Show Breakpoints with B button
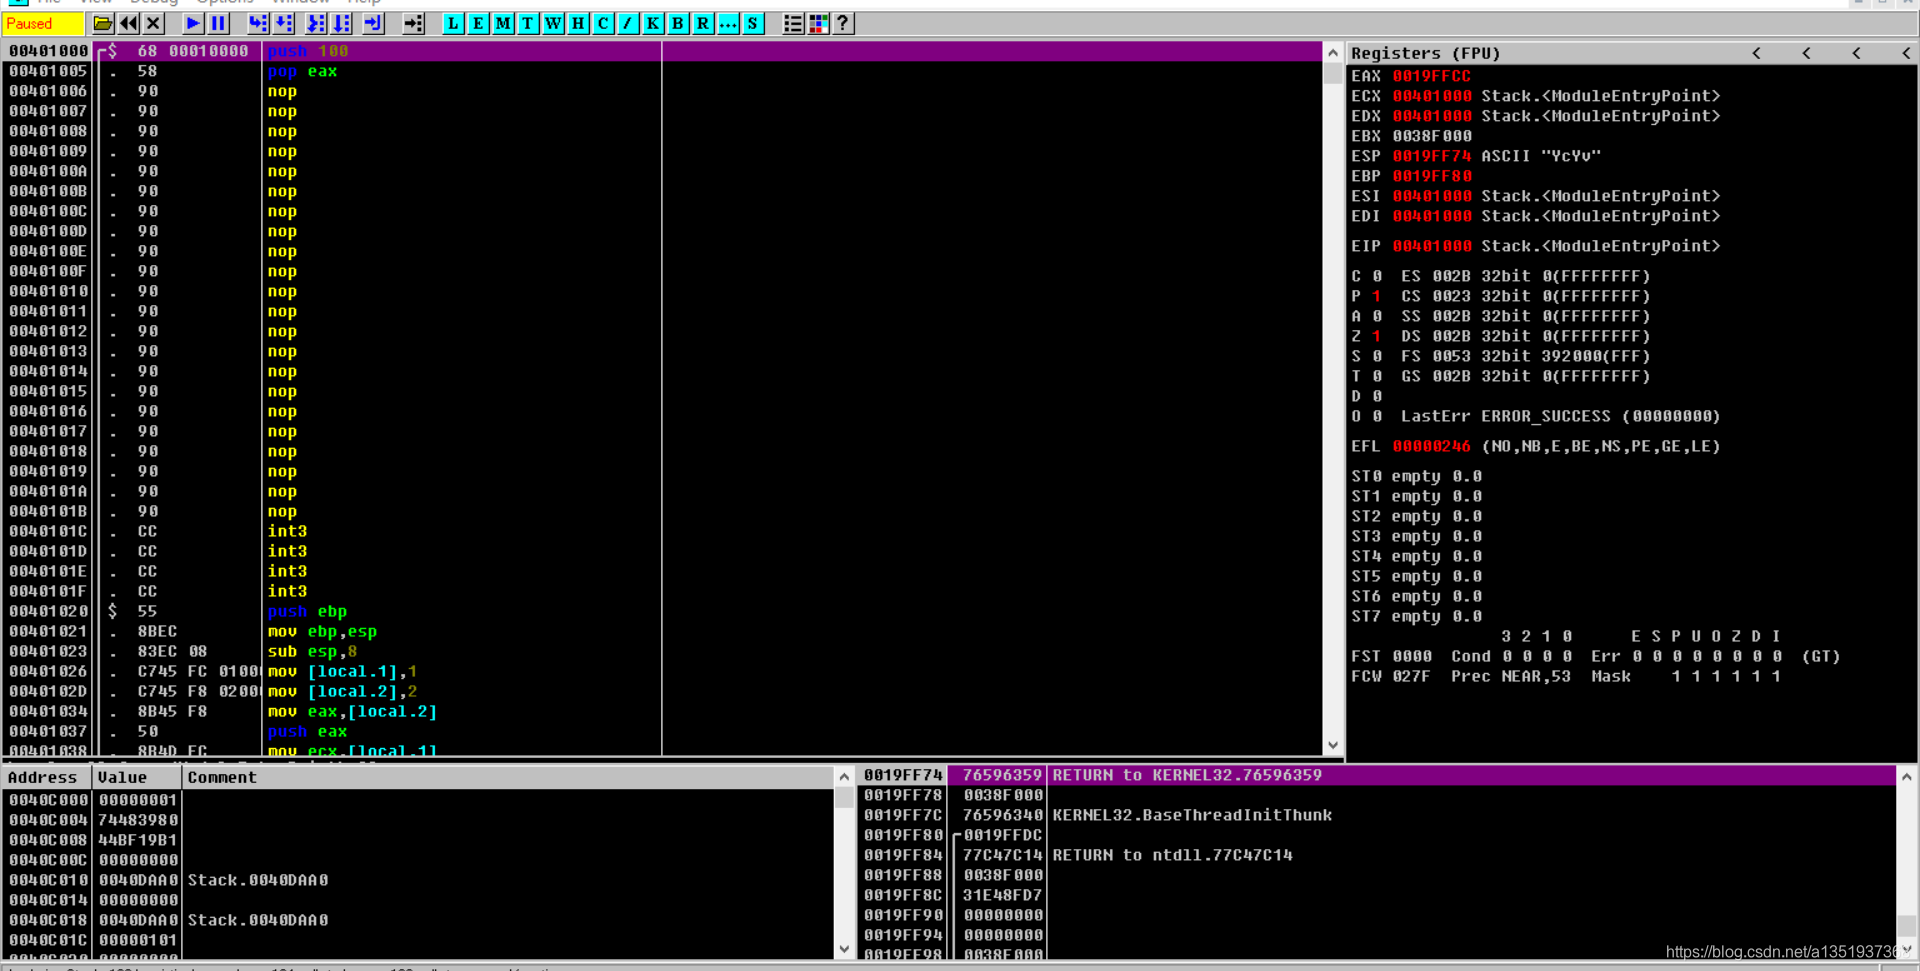 click(x=678, y=23)
